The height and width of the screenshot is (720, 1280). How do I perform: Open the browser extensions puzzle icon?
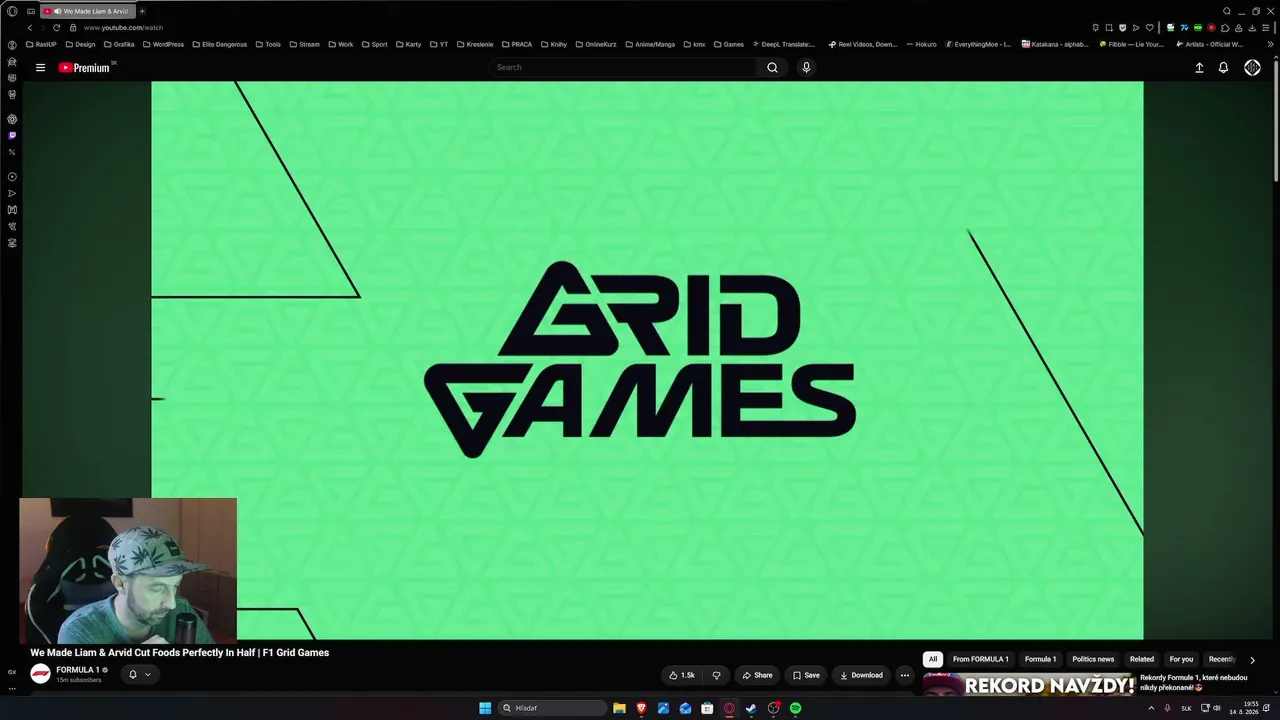[1225, 28]
